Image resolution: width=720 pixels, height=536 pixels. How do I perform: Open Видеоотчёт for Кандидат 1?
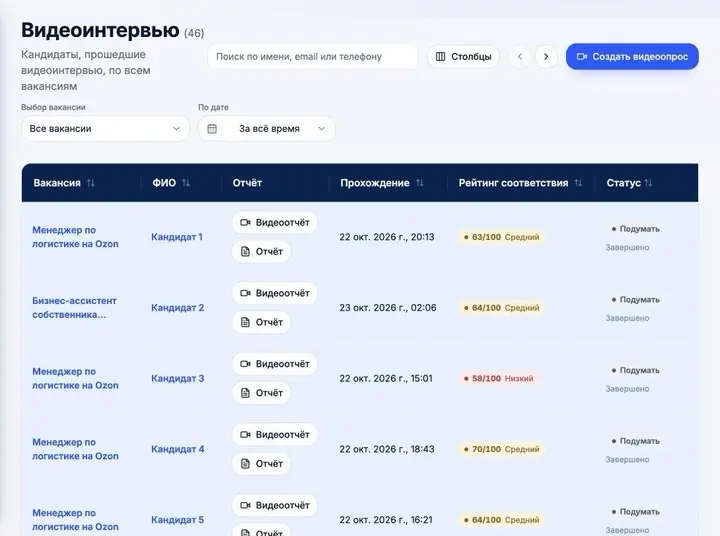pos(275,222)
